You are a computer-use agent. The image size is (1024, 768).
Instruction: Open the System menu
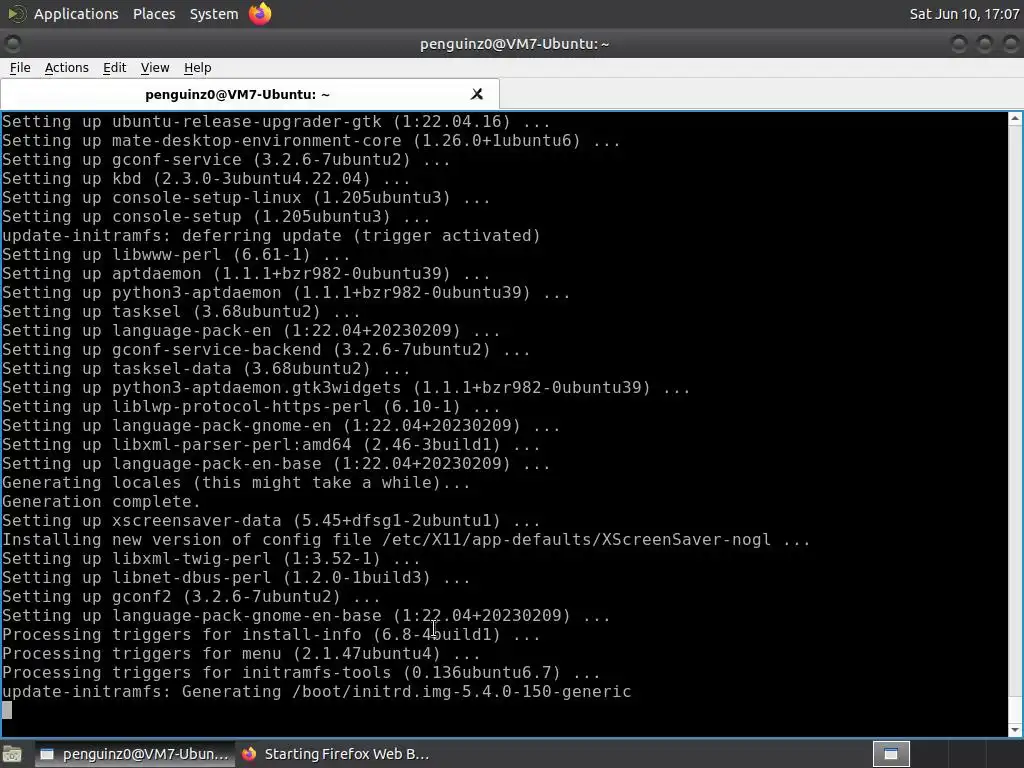(x=214, y=14)
